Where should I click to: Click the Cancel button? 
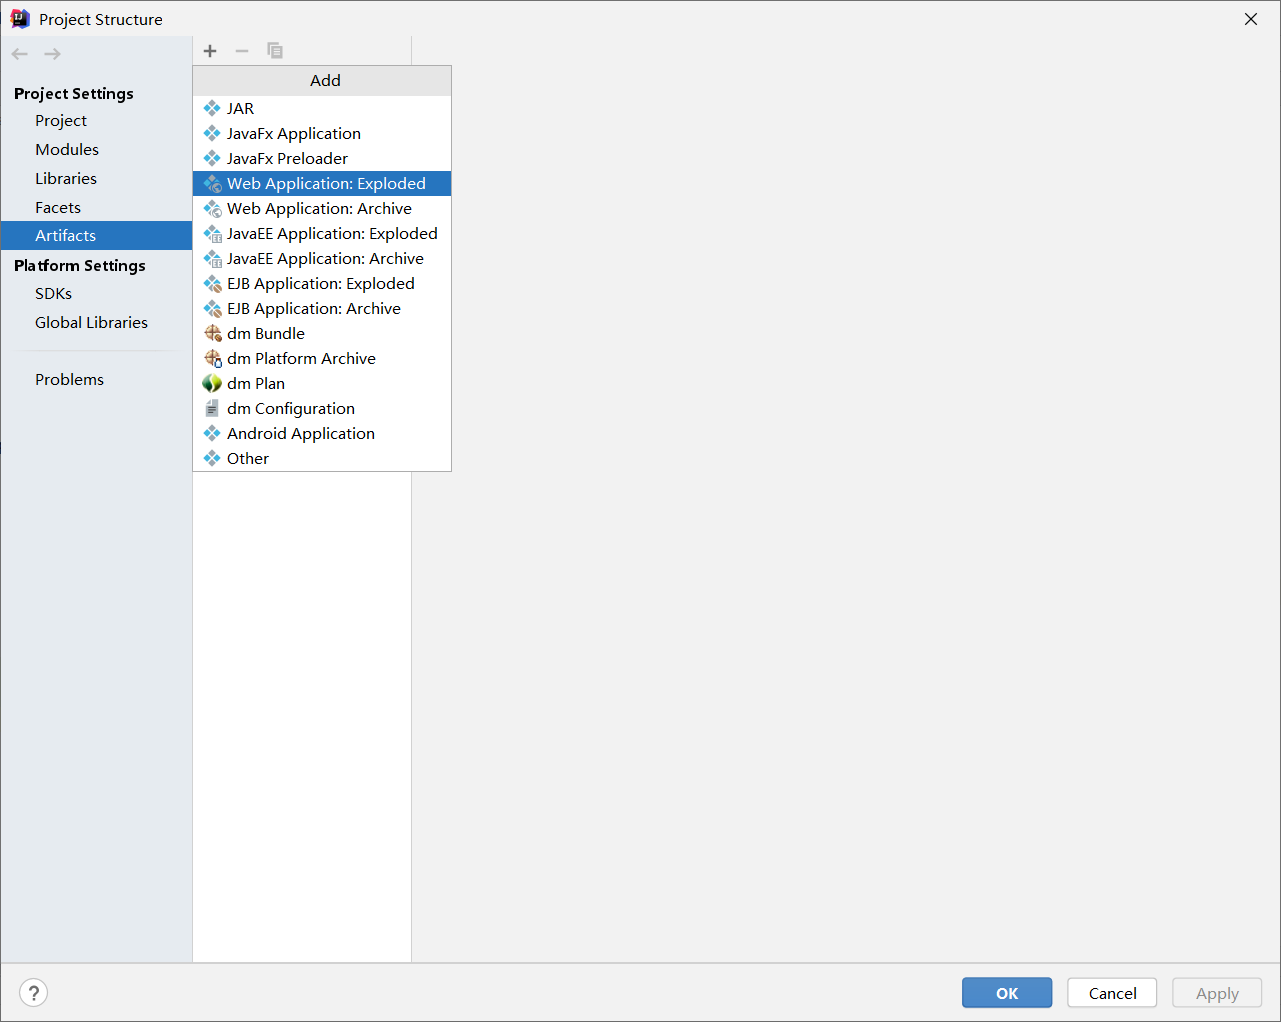coord(1112,993)
